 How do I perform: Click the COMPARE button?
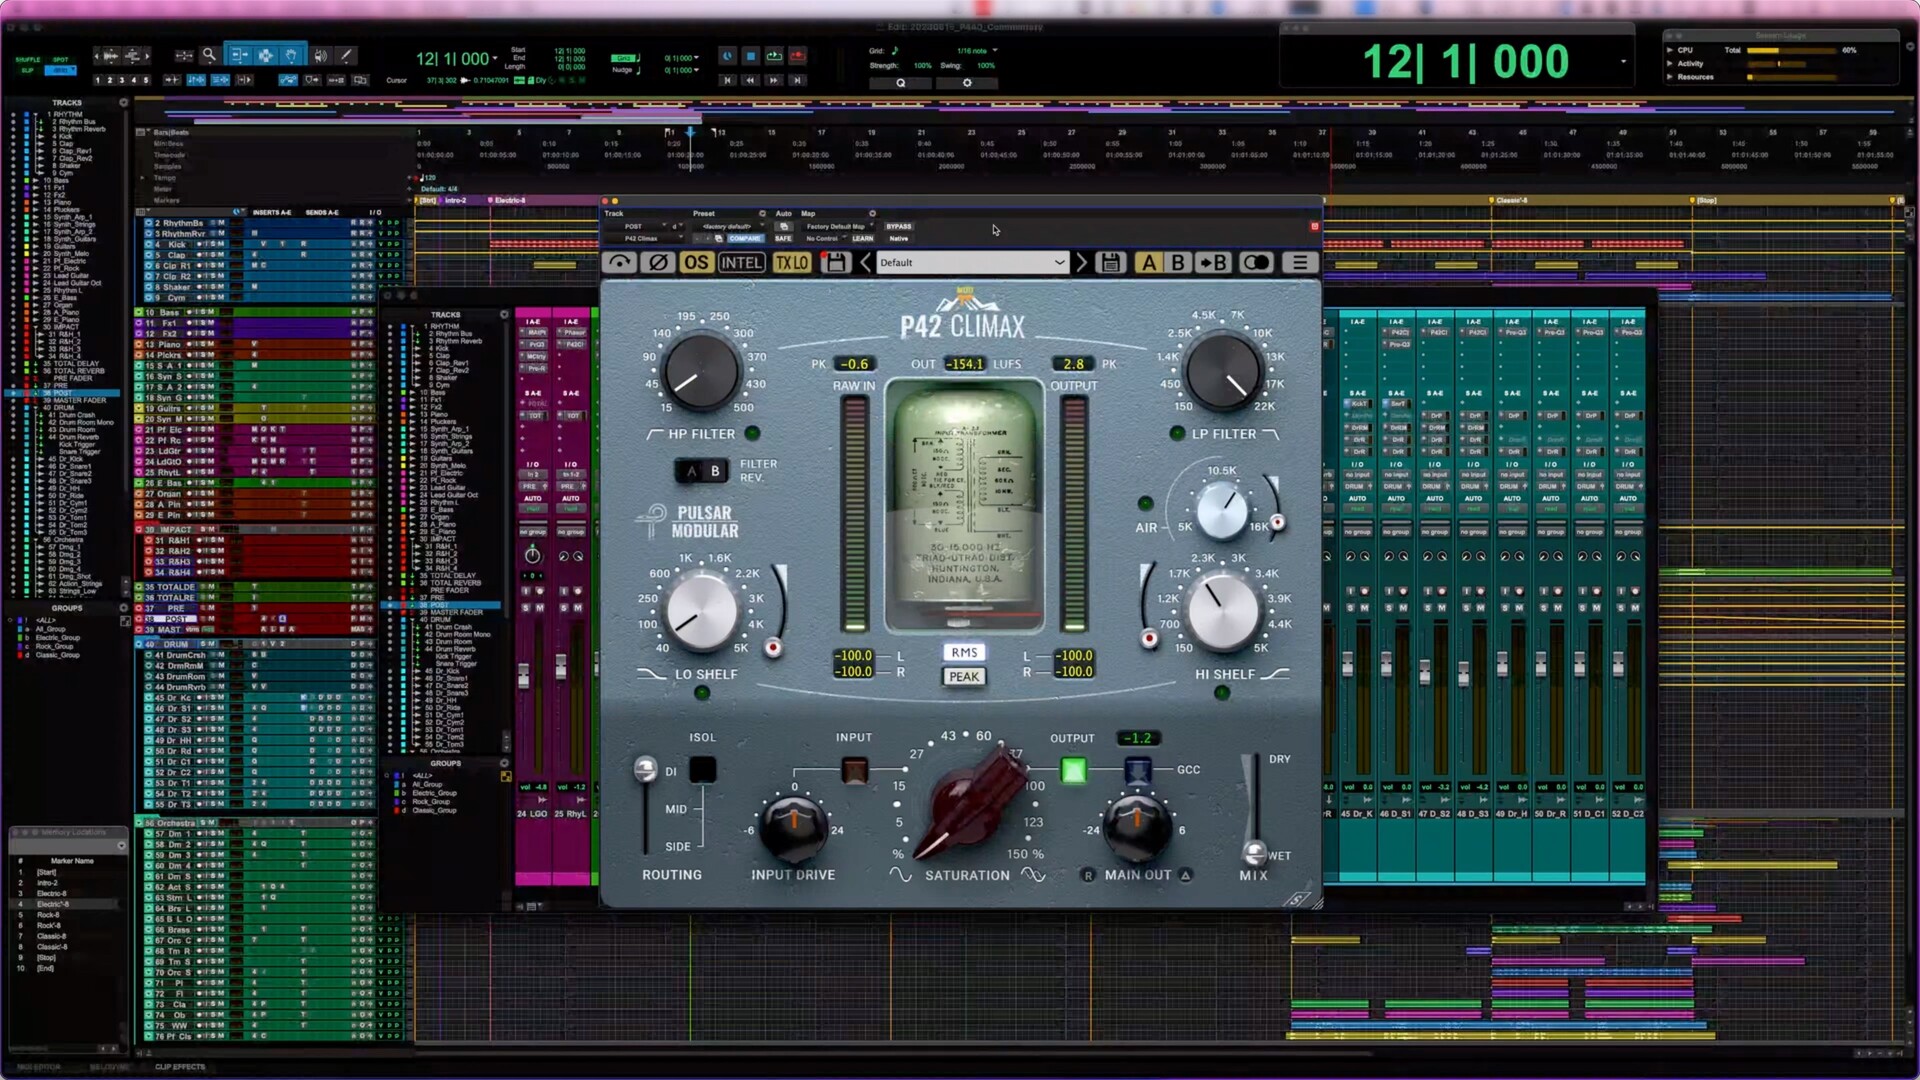click(x=744, y=239)
